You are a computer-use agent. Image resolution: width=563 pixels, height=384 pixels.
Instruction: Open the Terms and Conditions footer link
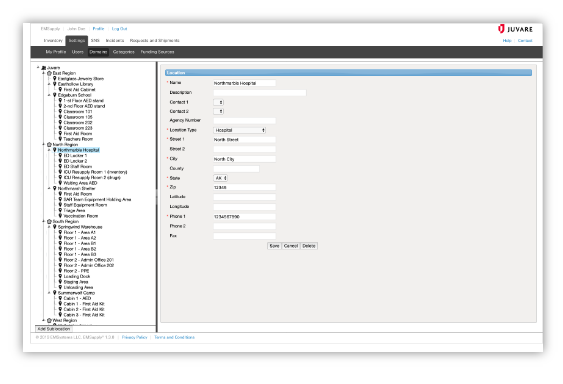point(175,337)
